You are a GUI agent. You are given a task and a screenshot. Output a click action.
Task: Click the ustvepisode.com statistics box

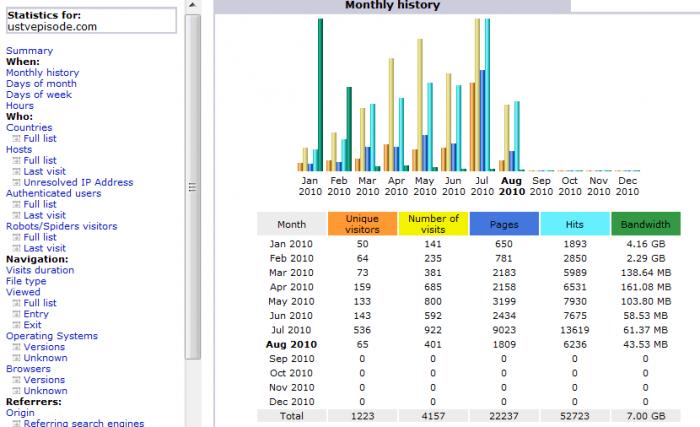pyautogui.click(x=92, y=21)
